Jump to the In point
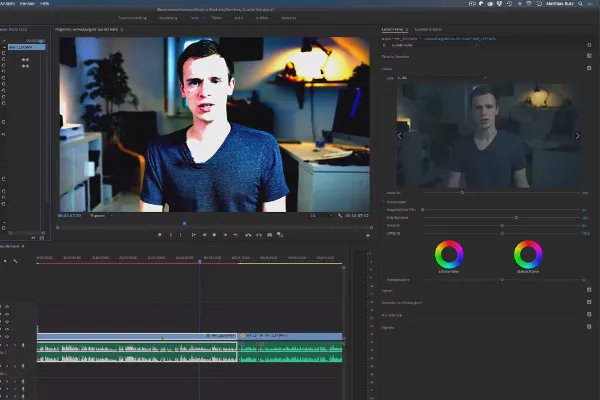The height and width of the screenshot is (400, 600). [194, 235]
